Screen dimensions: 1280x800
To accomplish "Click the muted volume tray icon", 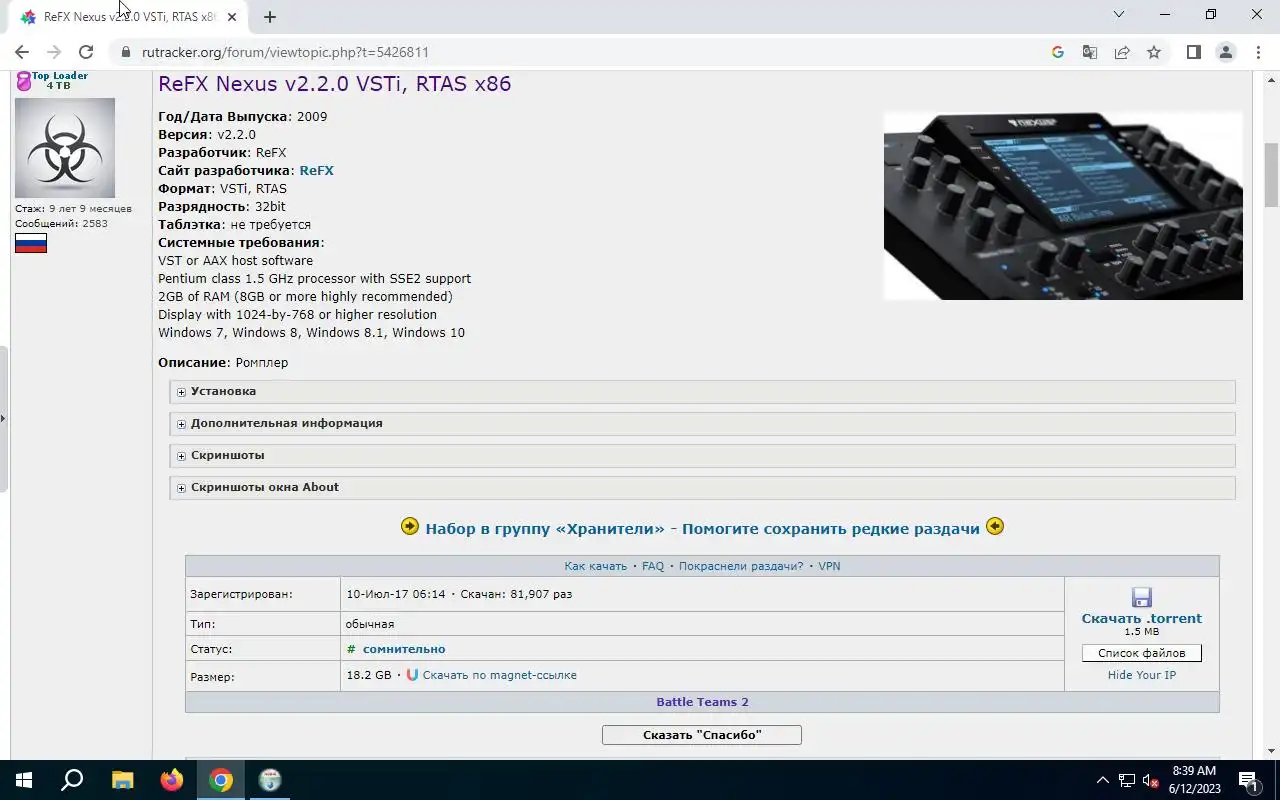I will coord(1151,780).
